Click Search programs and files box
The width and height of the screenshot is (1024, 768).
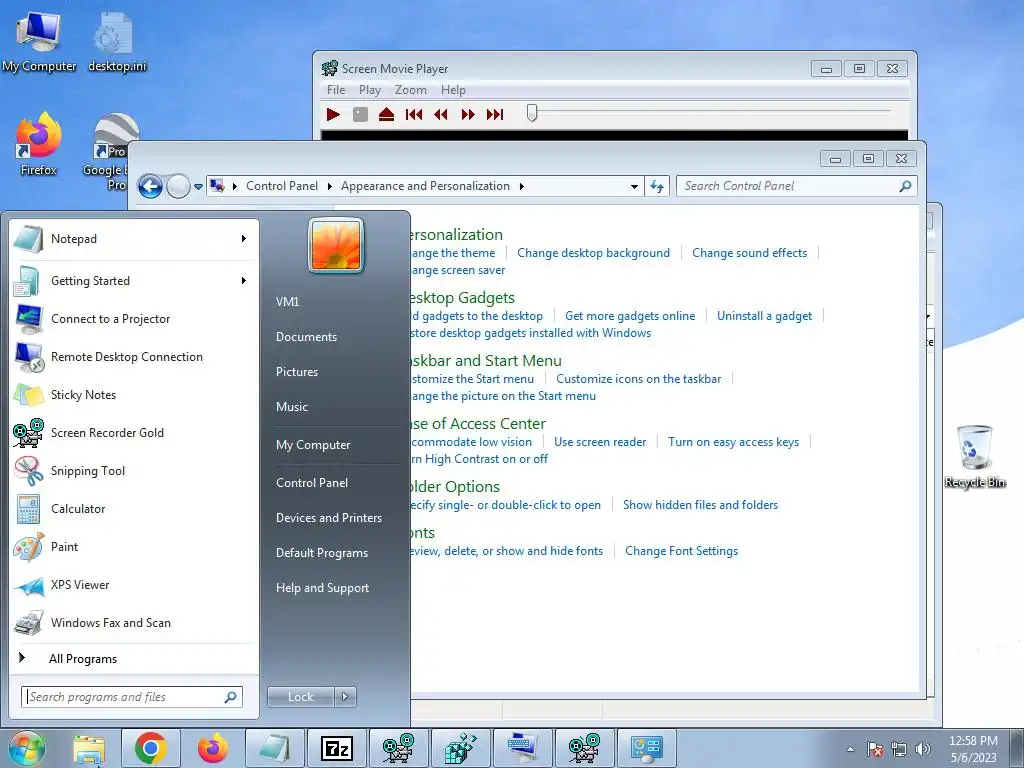click(x=131, y=697)
